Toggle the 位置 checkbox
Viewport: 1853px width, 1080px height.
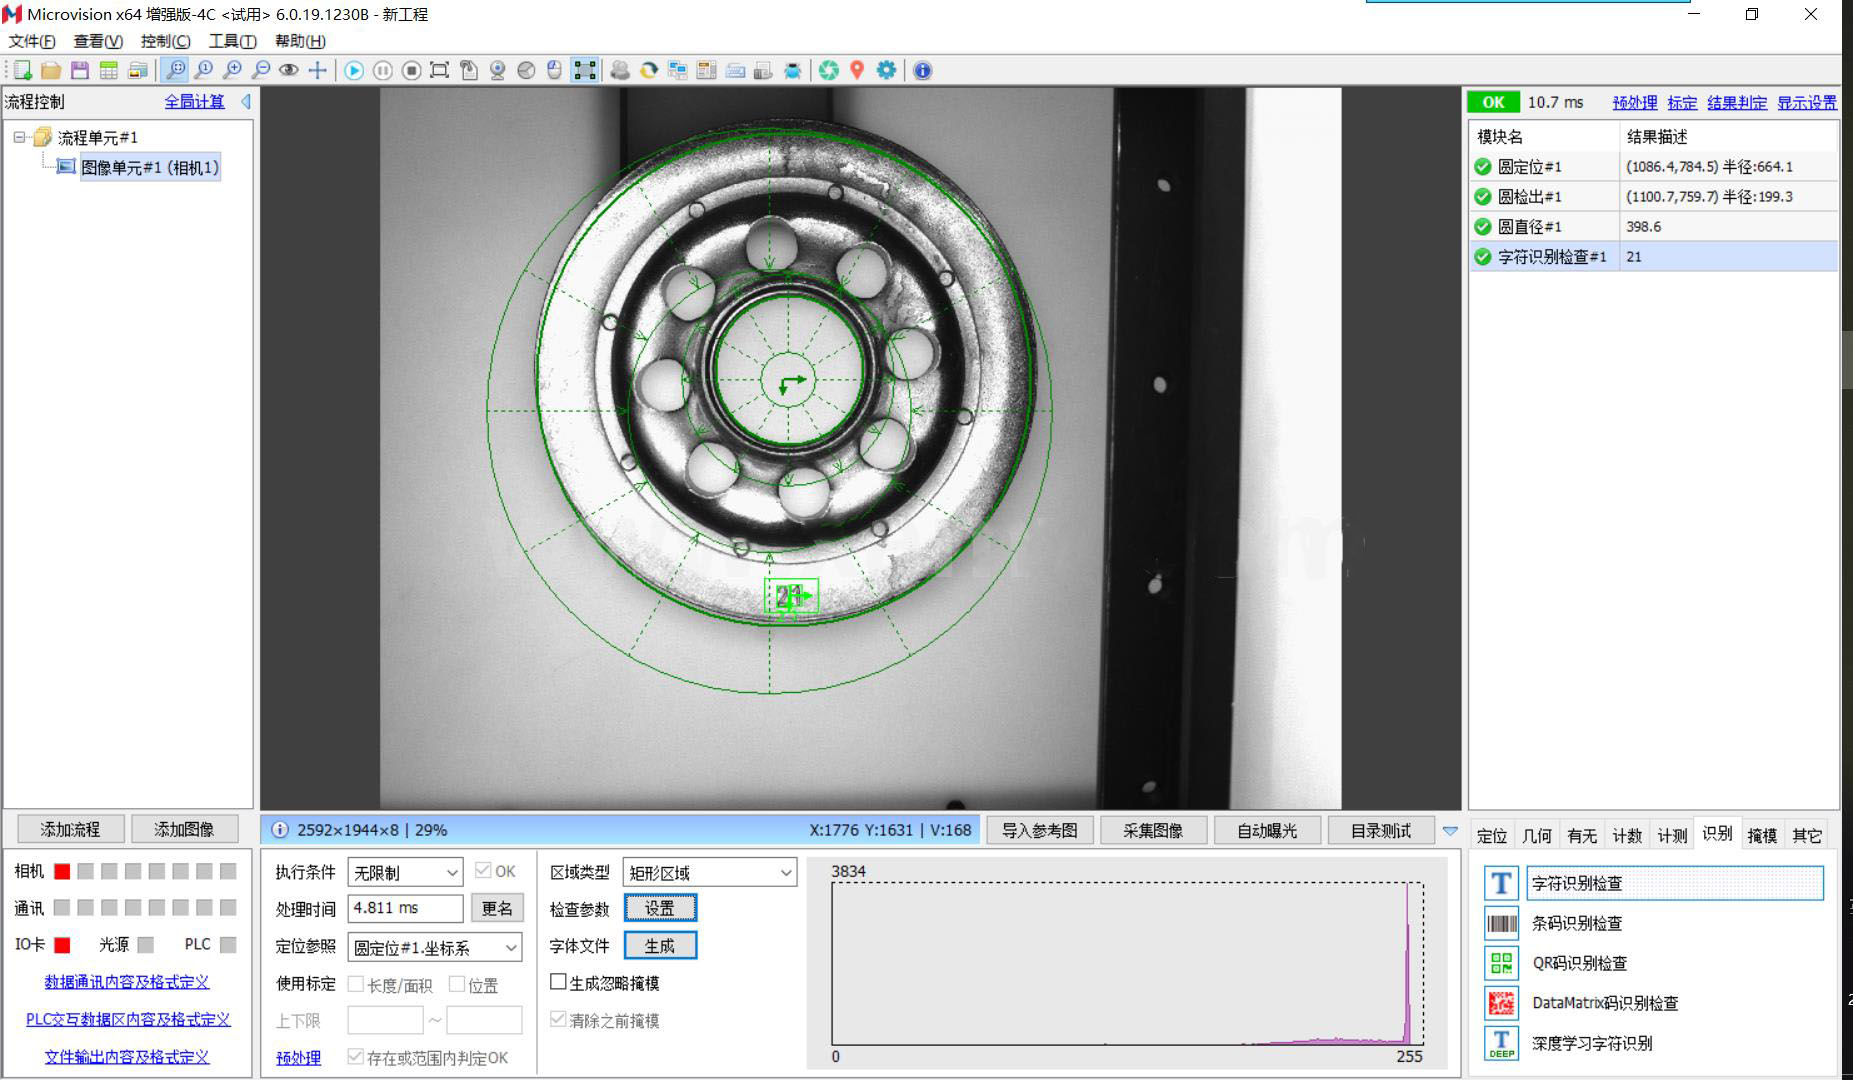(457, 985)
